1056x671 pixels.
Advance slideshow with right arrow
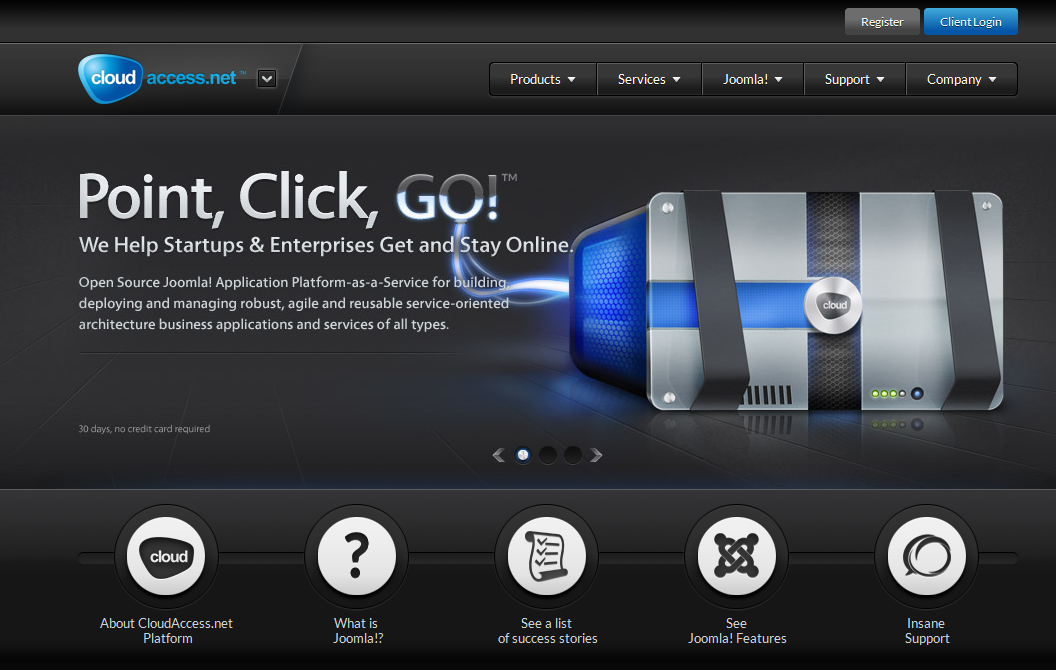596,455
